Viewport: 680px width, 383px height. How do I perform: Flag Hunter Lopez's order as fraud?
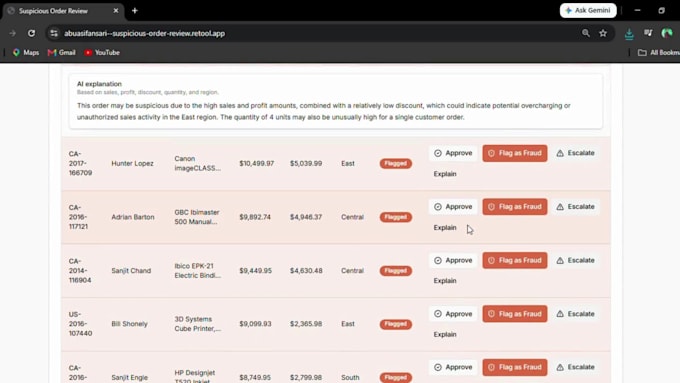pyautogui.click(x=515, y=153)
